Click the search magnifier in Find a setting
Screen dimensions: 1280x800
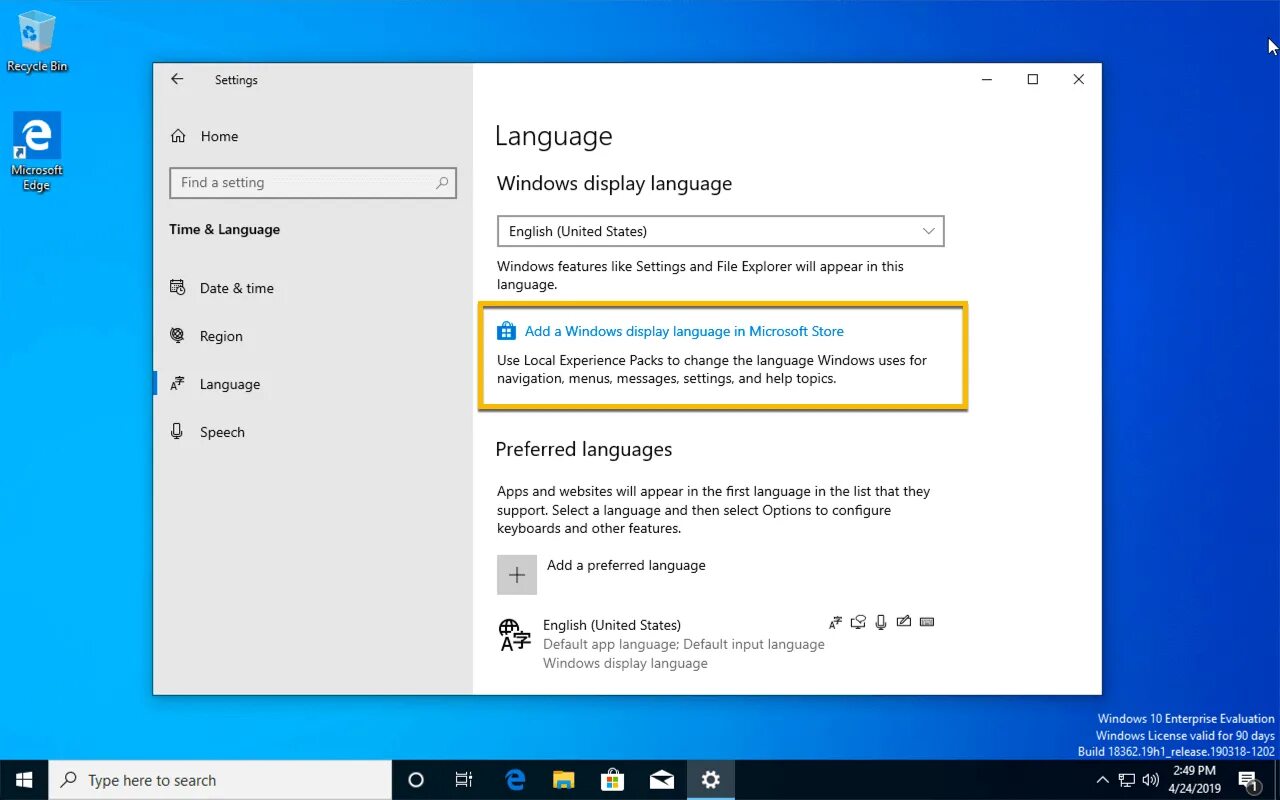click(442, 183)
